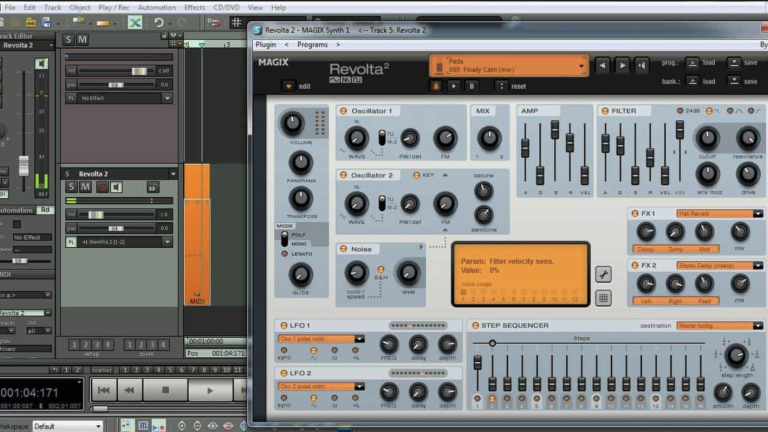The image size is (768, 432).
Task: Select preset slot A
Action: coord(436,86)
